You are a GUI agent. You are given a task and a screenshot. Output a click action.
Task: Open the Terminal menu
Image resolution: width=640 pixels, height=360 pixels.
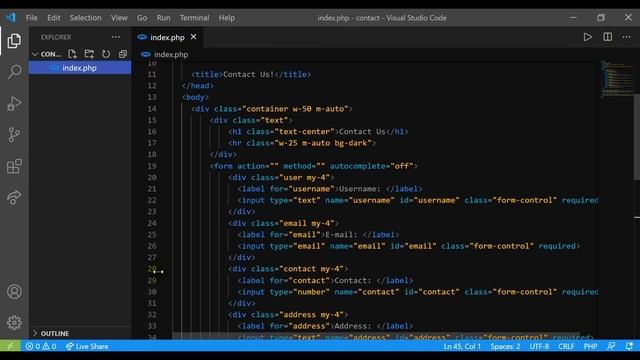click(x=195, y=18)
